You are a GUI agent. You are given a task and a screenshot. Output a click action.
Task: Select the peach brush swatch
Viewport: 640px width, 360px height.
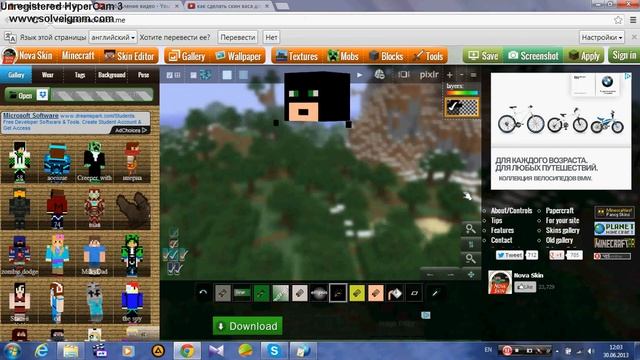(x=376, y=293)
